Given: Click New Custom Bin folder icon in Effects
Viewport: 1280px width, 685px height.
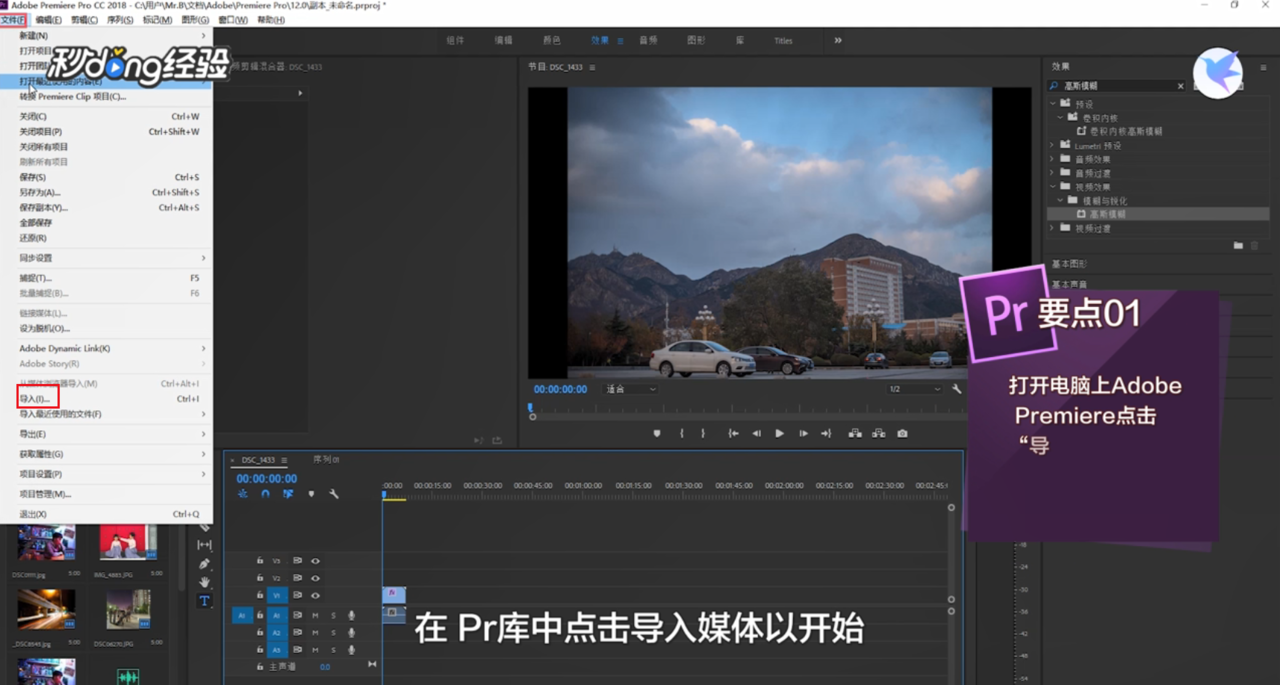Looking at the screenshot, I should [1238, 245].
